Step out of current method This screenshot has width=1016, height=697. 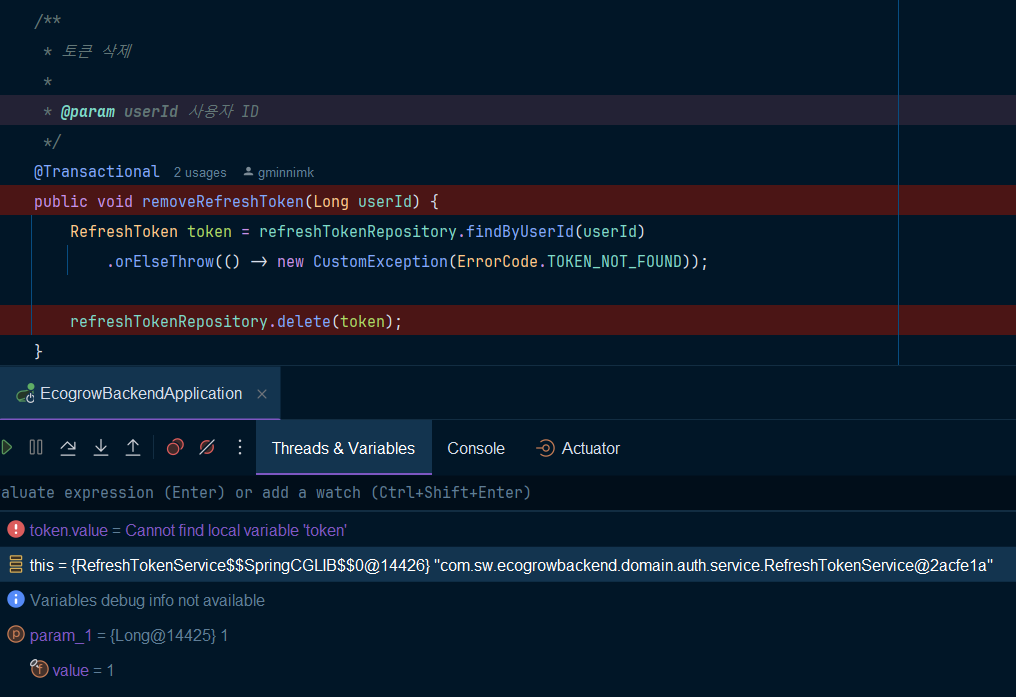pos(133,448)
